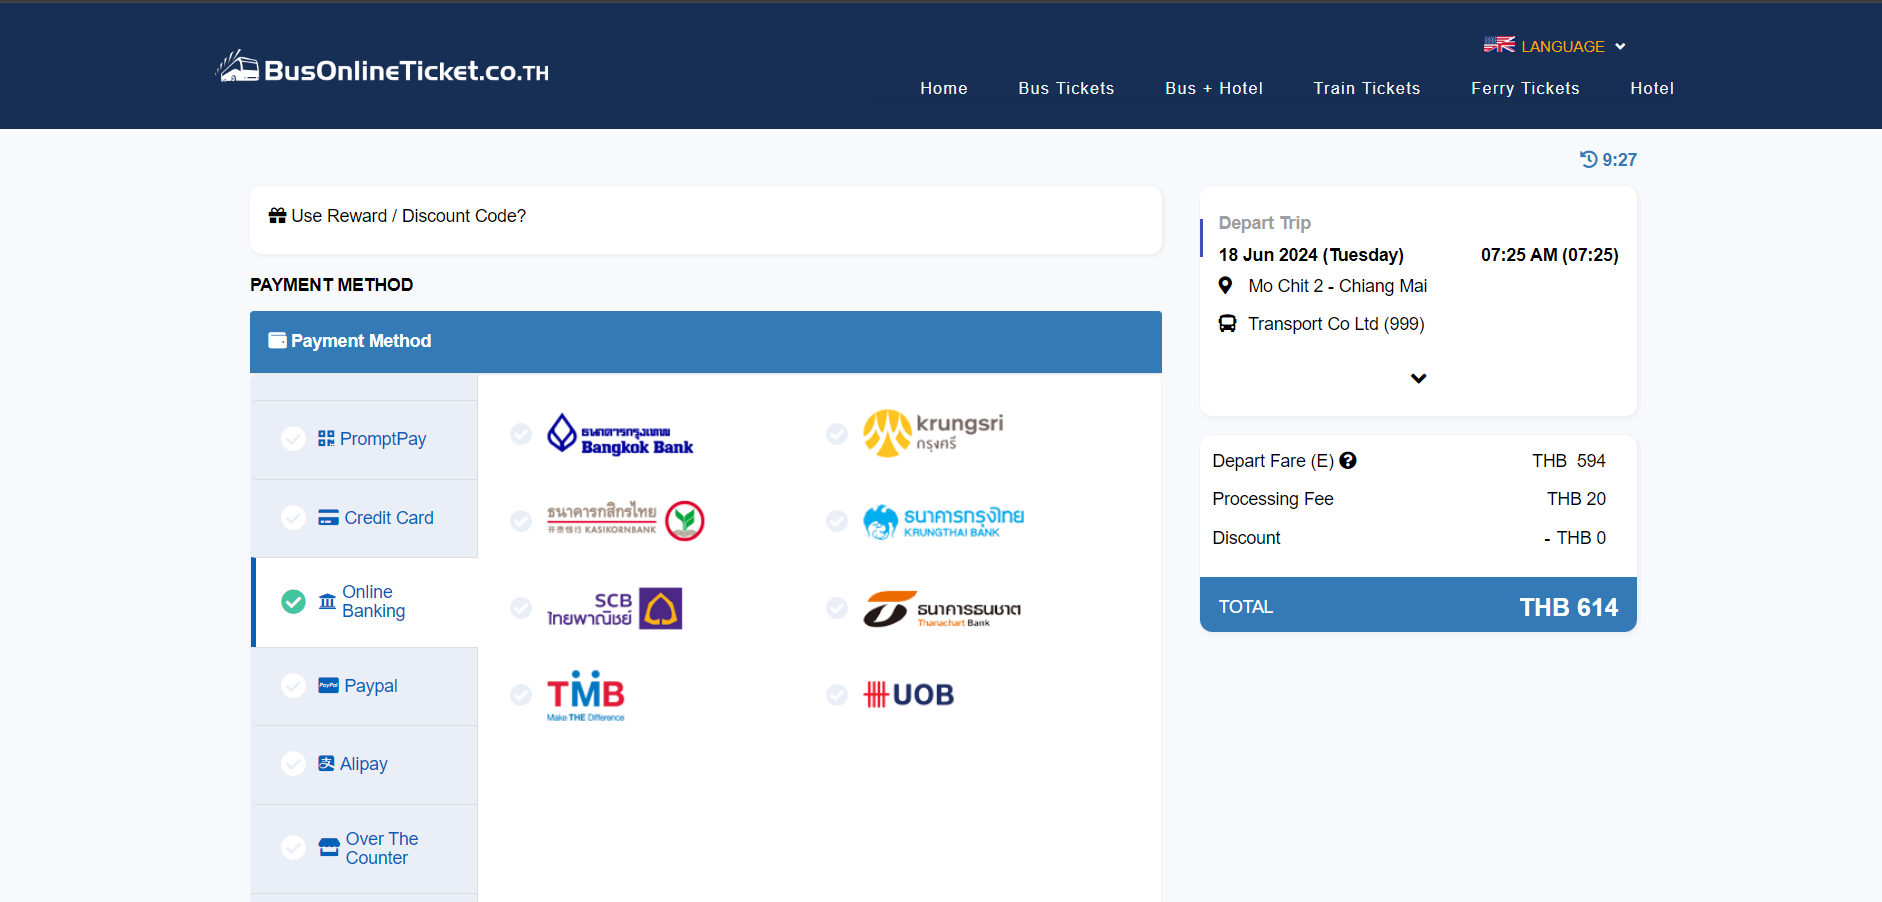Screen dimensions: 1882x902
Task: Click the BusOnlineTicket.co.th logo
Action: [383, 68]
